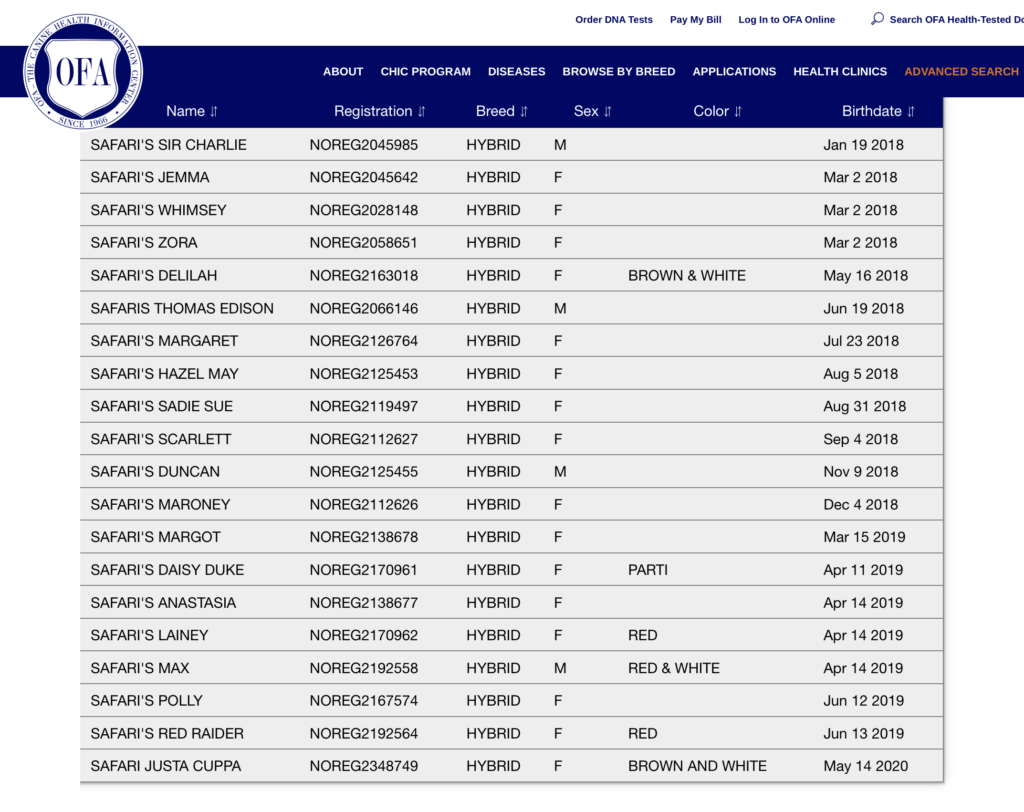Image resolution: width=1024 pixels, height=812 pixels.
Task: Click registration NOREG2167574
Action: point(364,701)
